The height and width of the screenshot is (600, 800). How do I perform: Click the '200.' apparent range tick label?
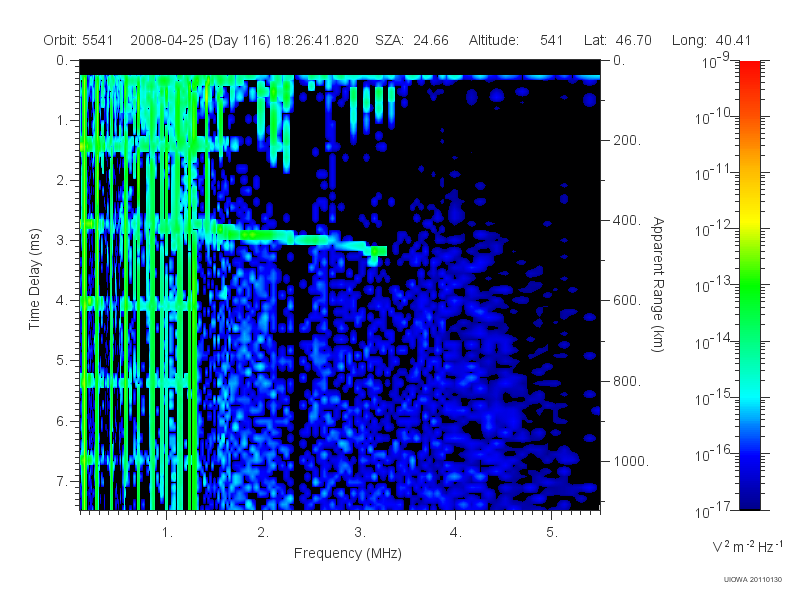(627, 140)
